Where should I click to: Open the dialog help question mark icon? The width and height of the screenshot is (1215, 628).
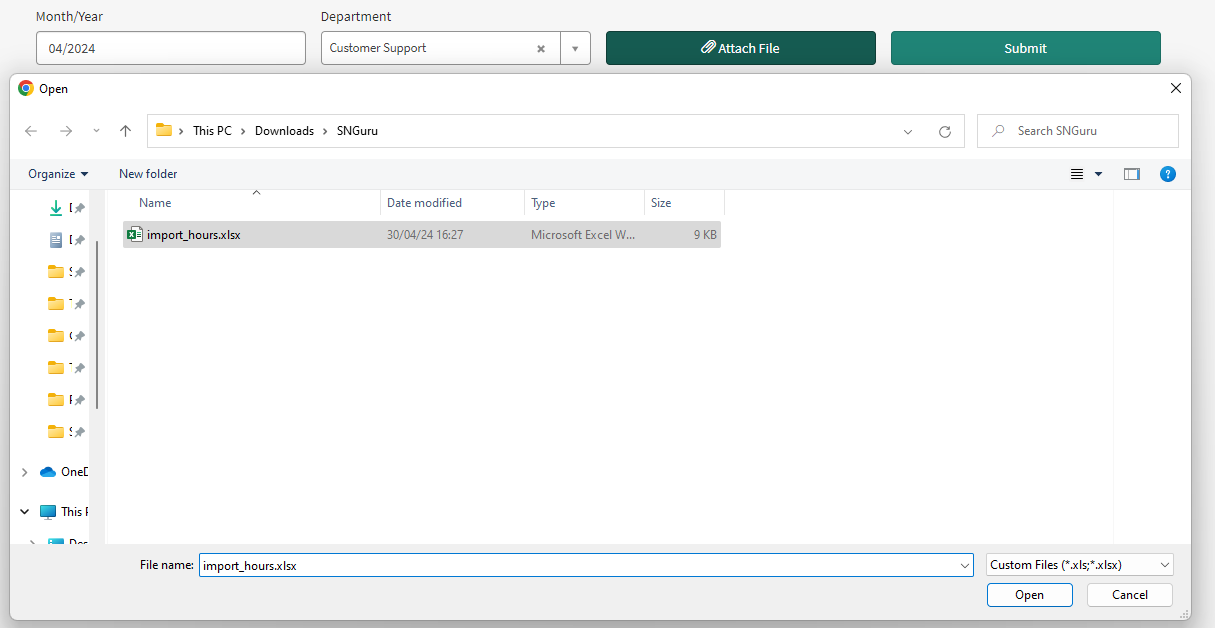[1167, 174]
